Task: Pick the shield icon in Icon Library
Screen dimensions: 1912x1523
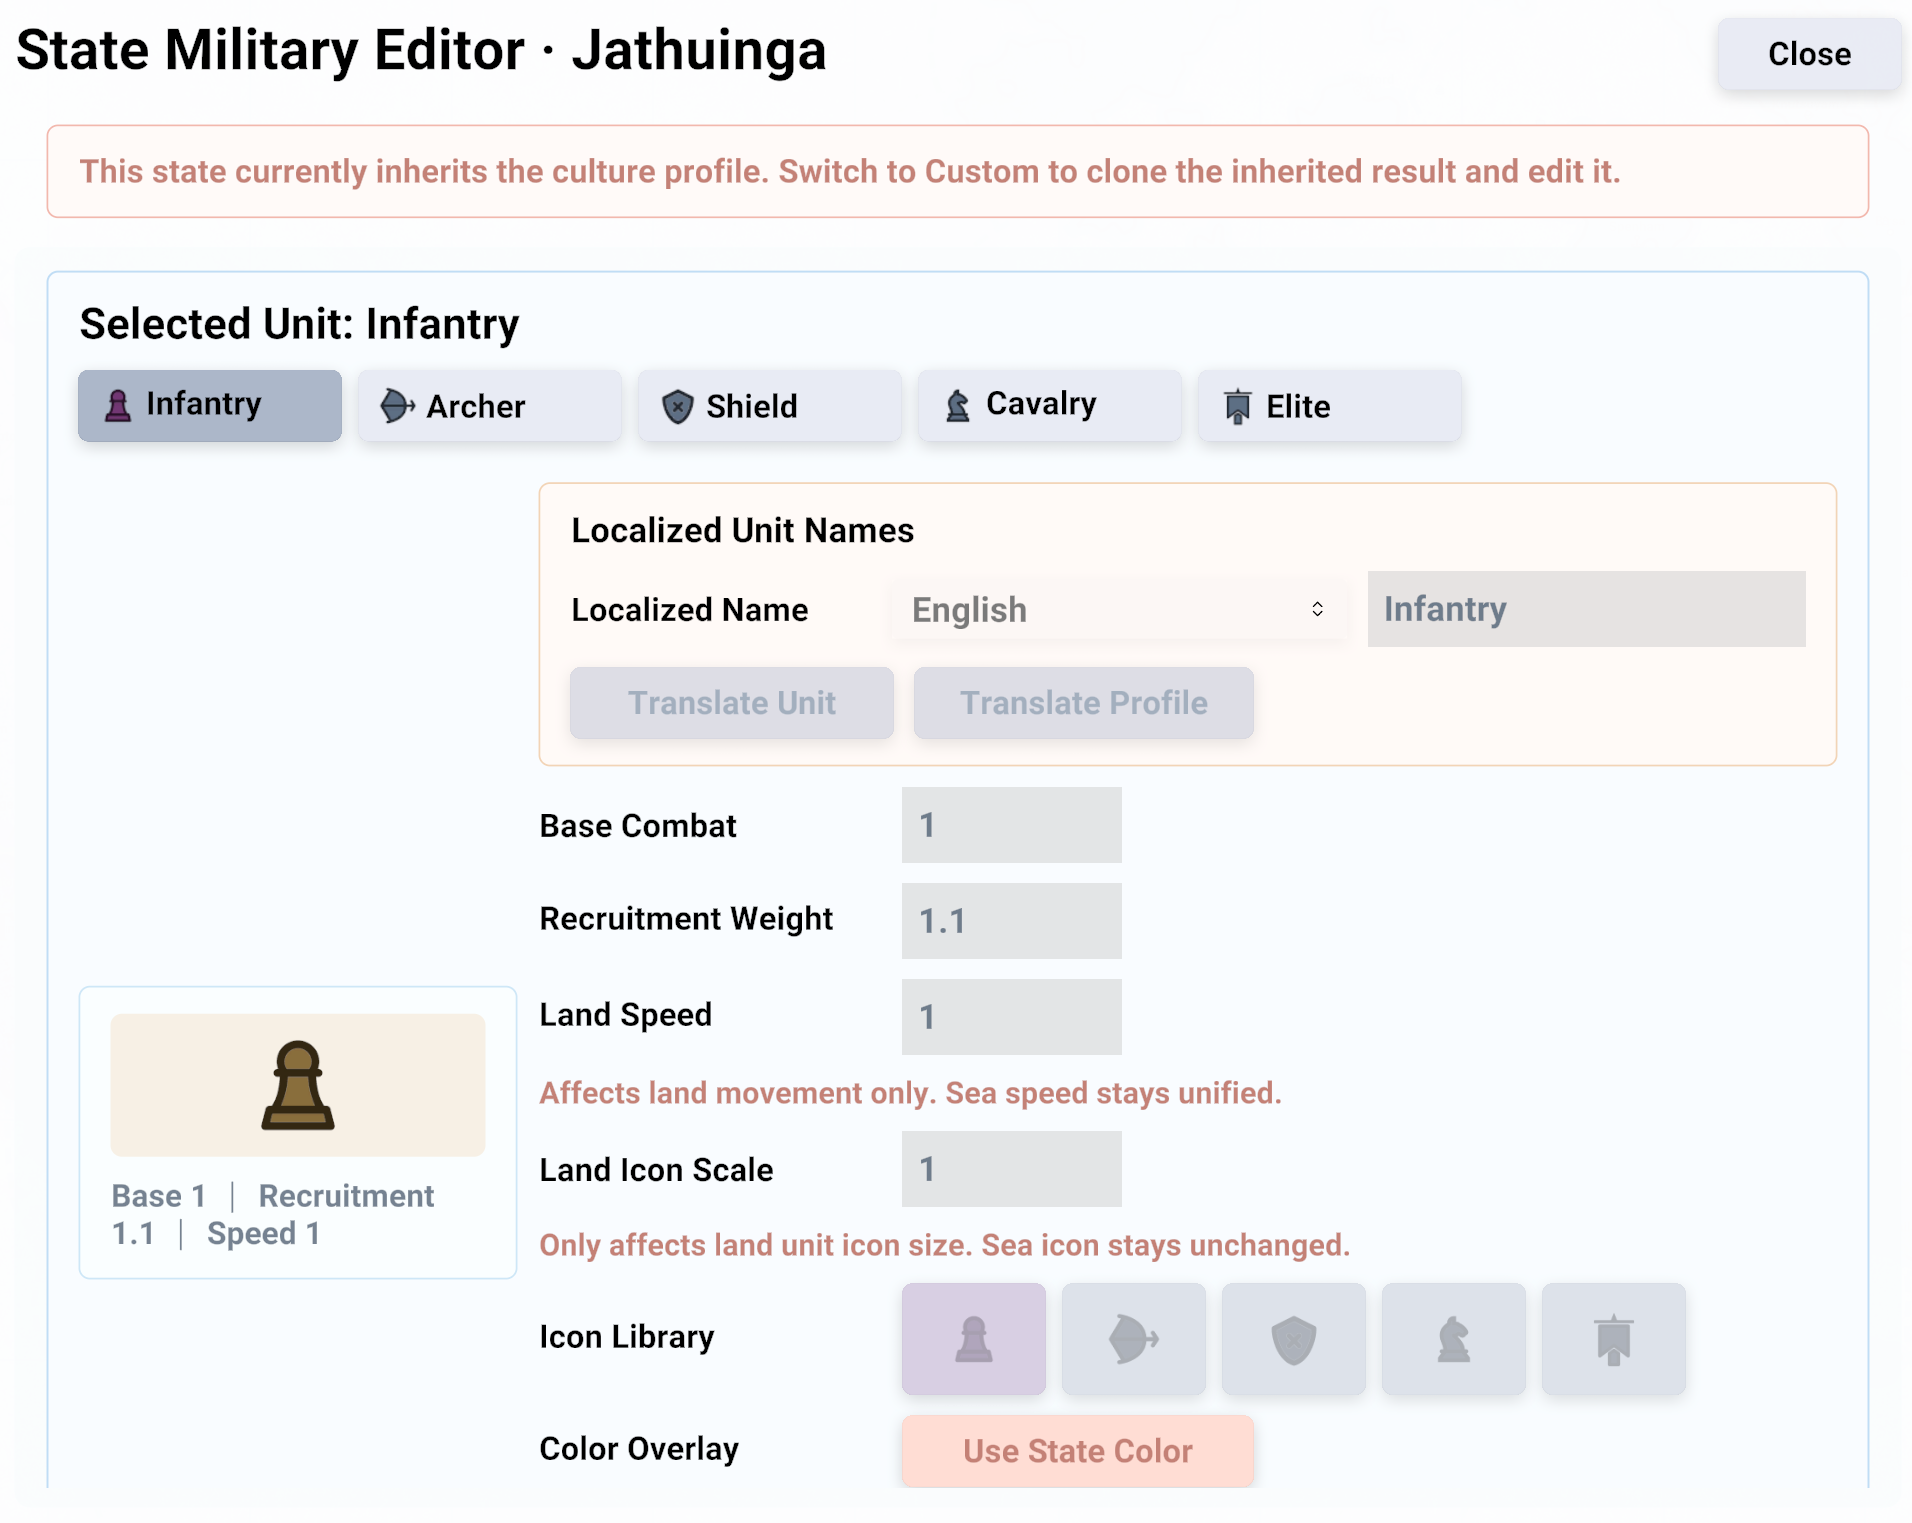Action: click(1293, 1338)
